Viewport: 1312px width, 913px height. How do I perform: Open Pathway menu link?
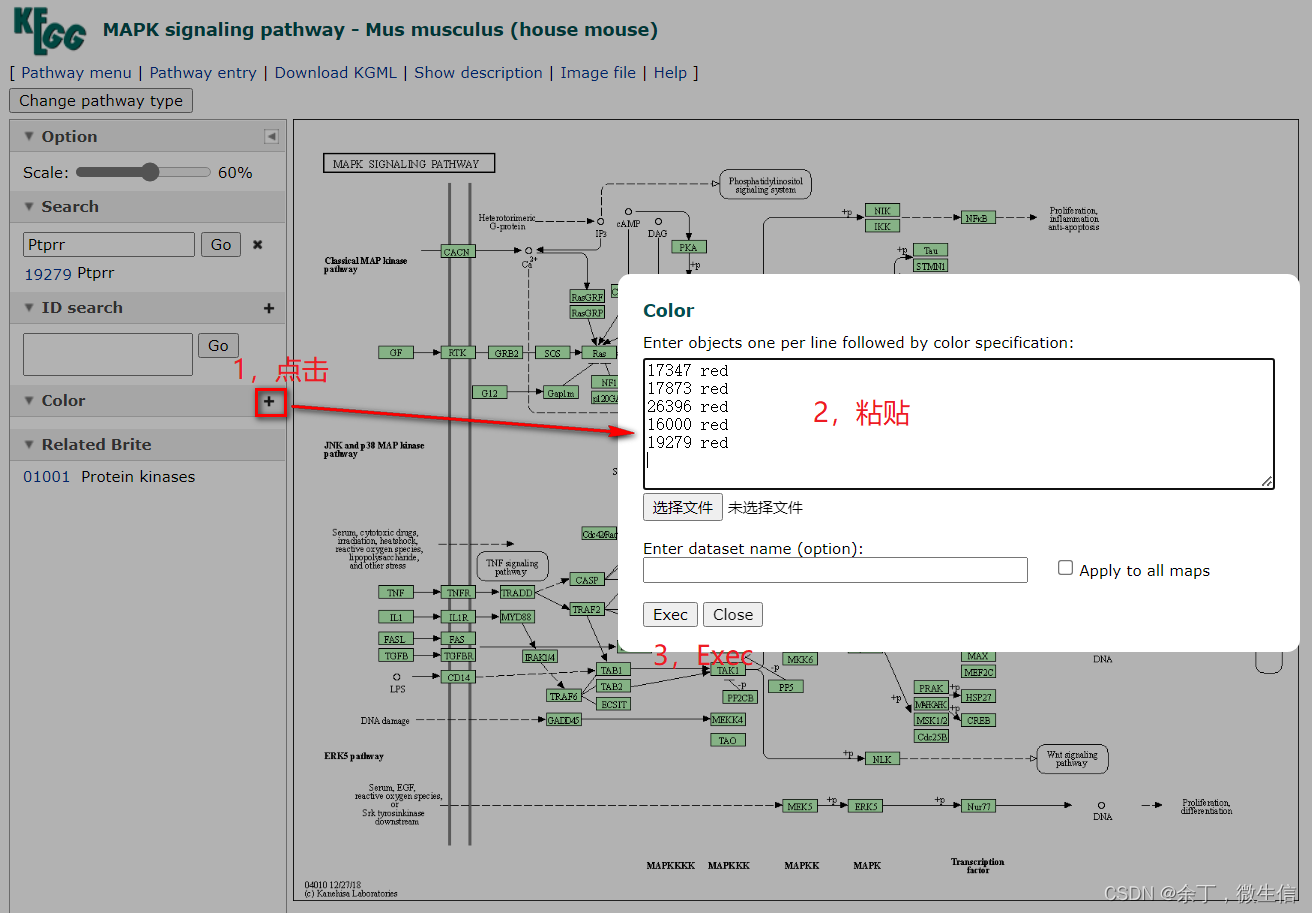pos(76,73)
